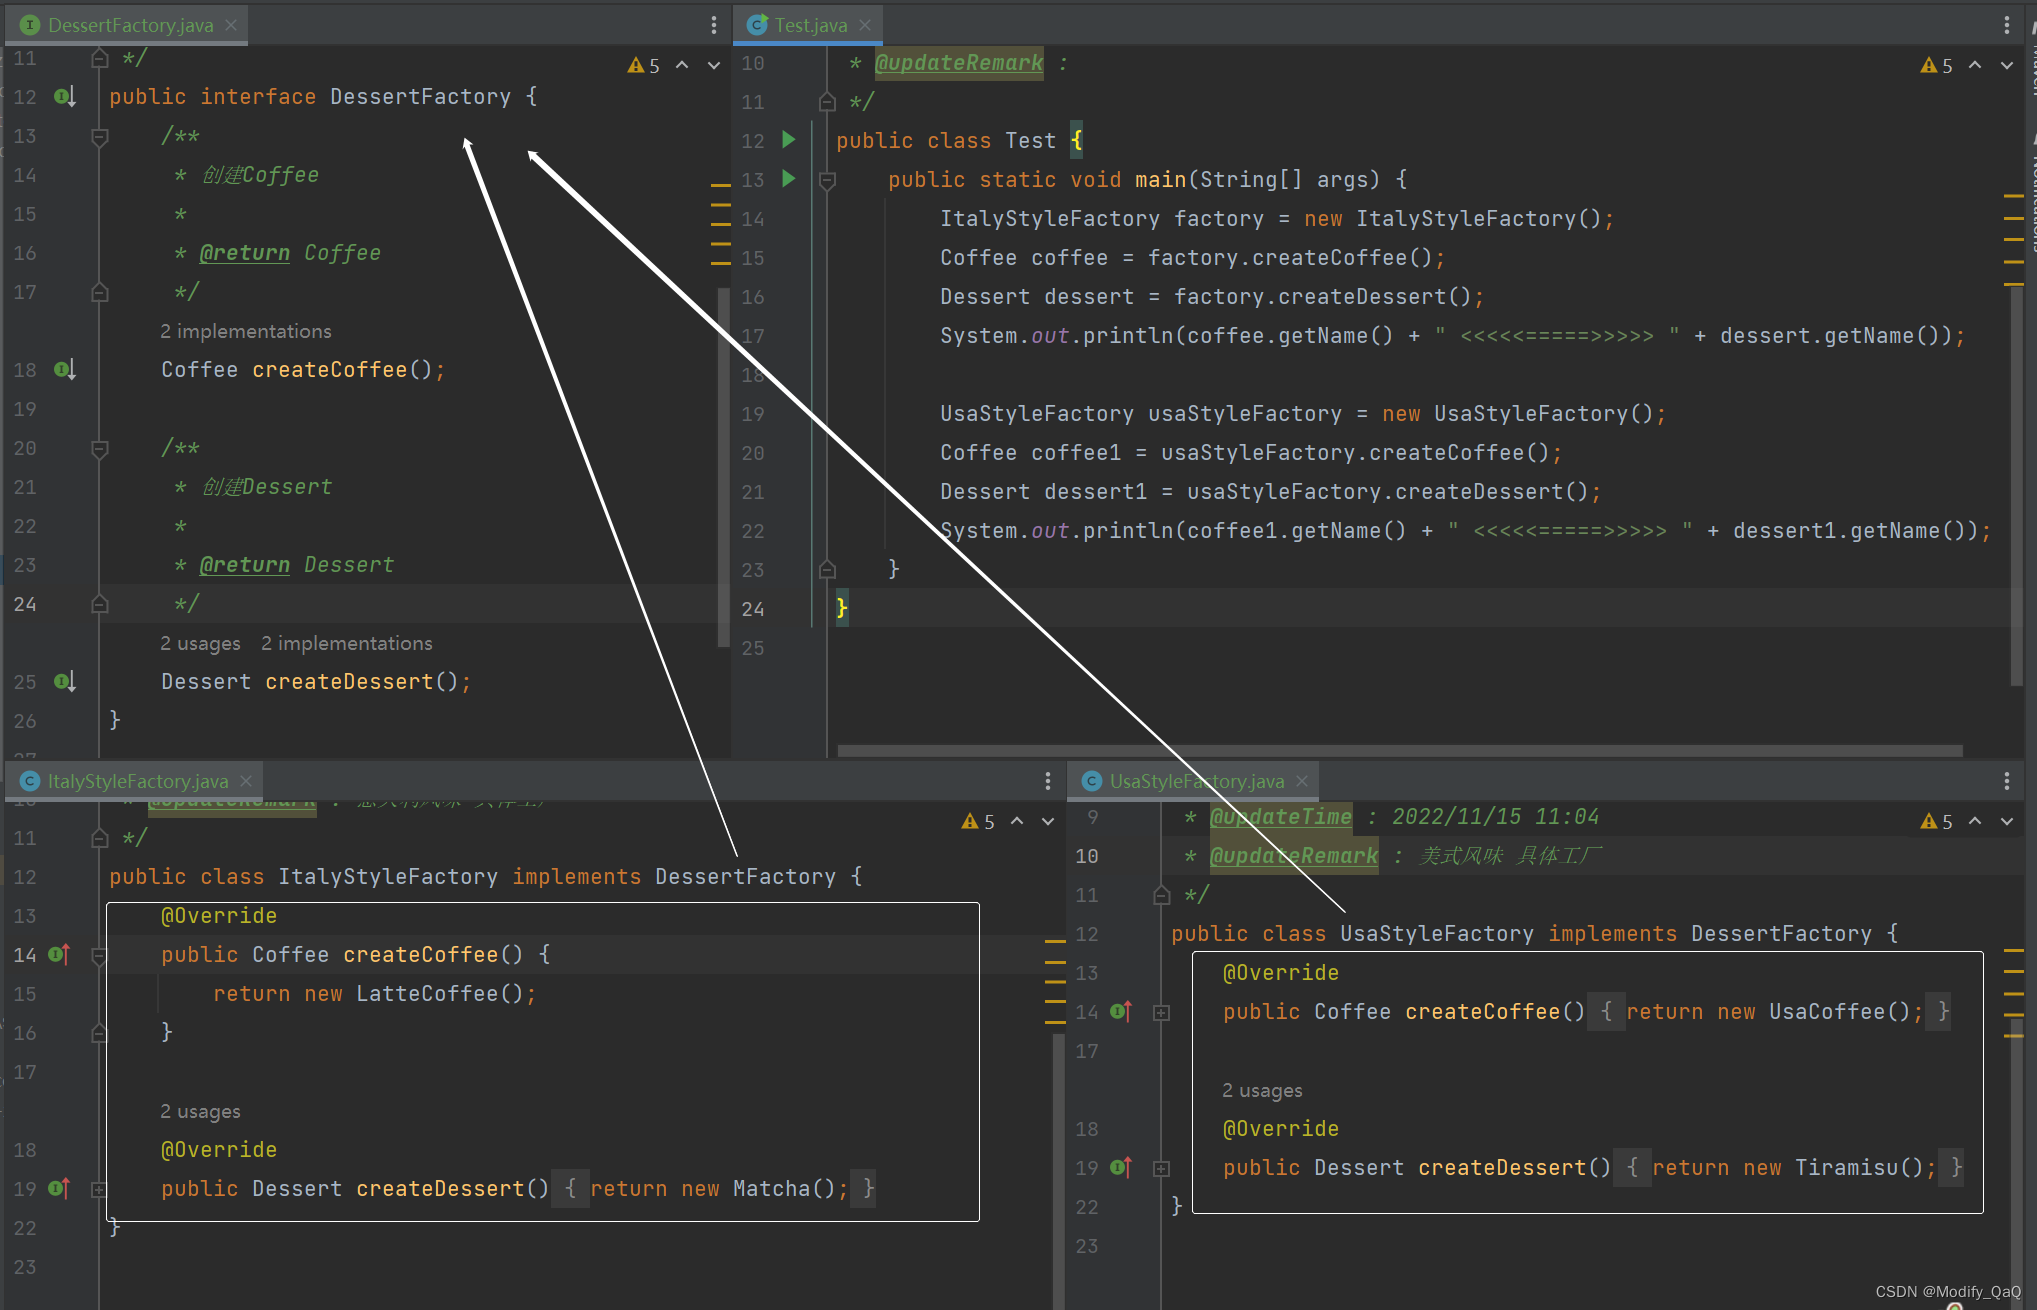Run the main method from gutter

click(x=789, y=179)
